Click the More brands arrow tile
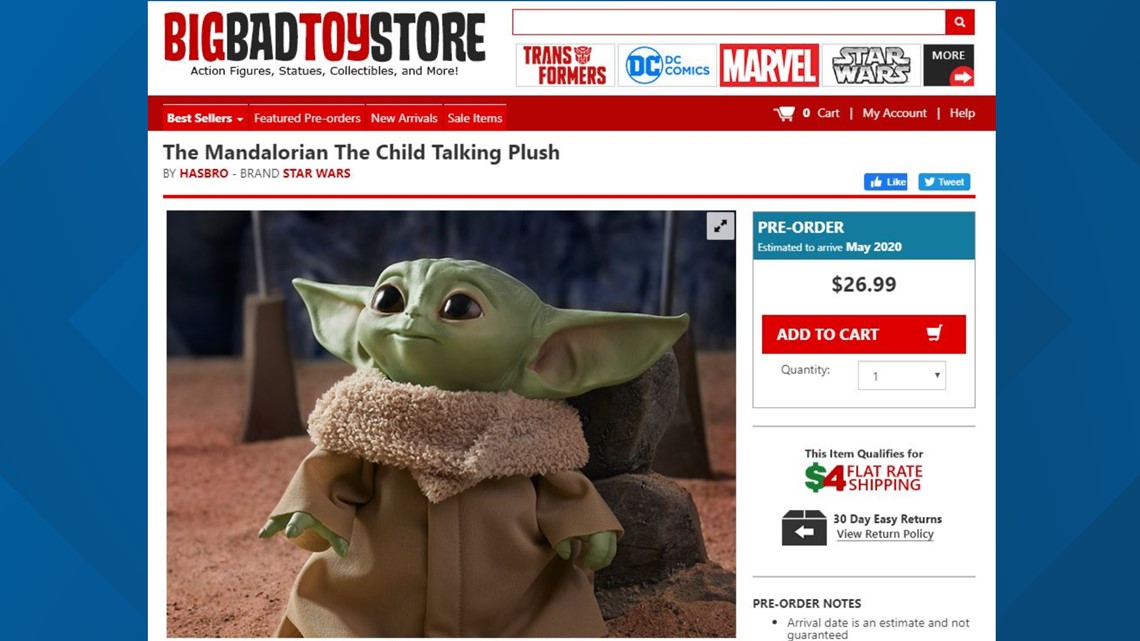The height and width of the screenshot is (641, 1140). [949, 65]
